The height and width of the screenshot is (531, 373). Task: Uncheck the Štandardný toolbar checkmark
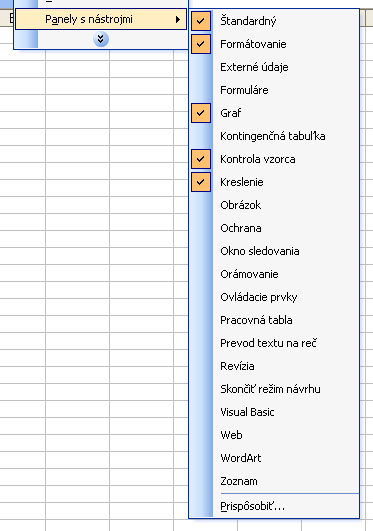(201, 21)
